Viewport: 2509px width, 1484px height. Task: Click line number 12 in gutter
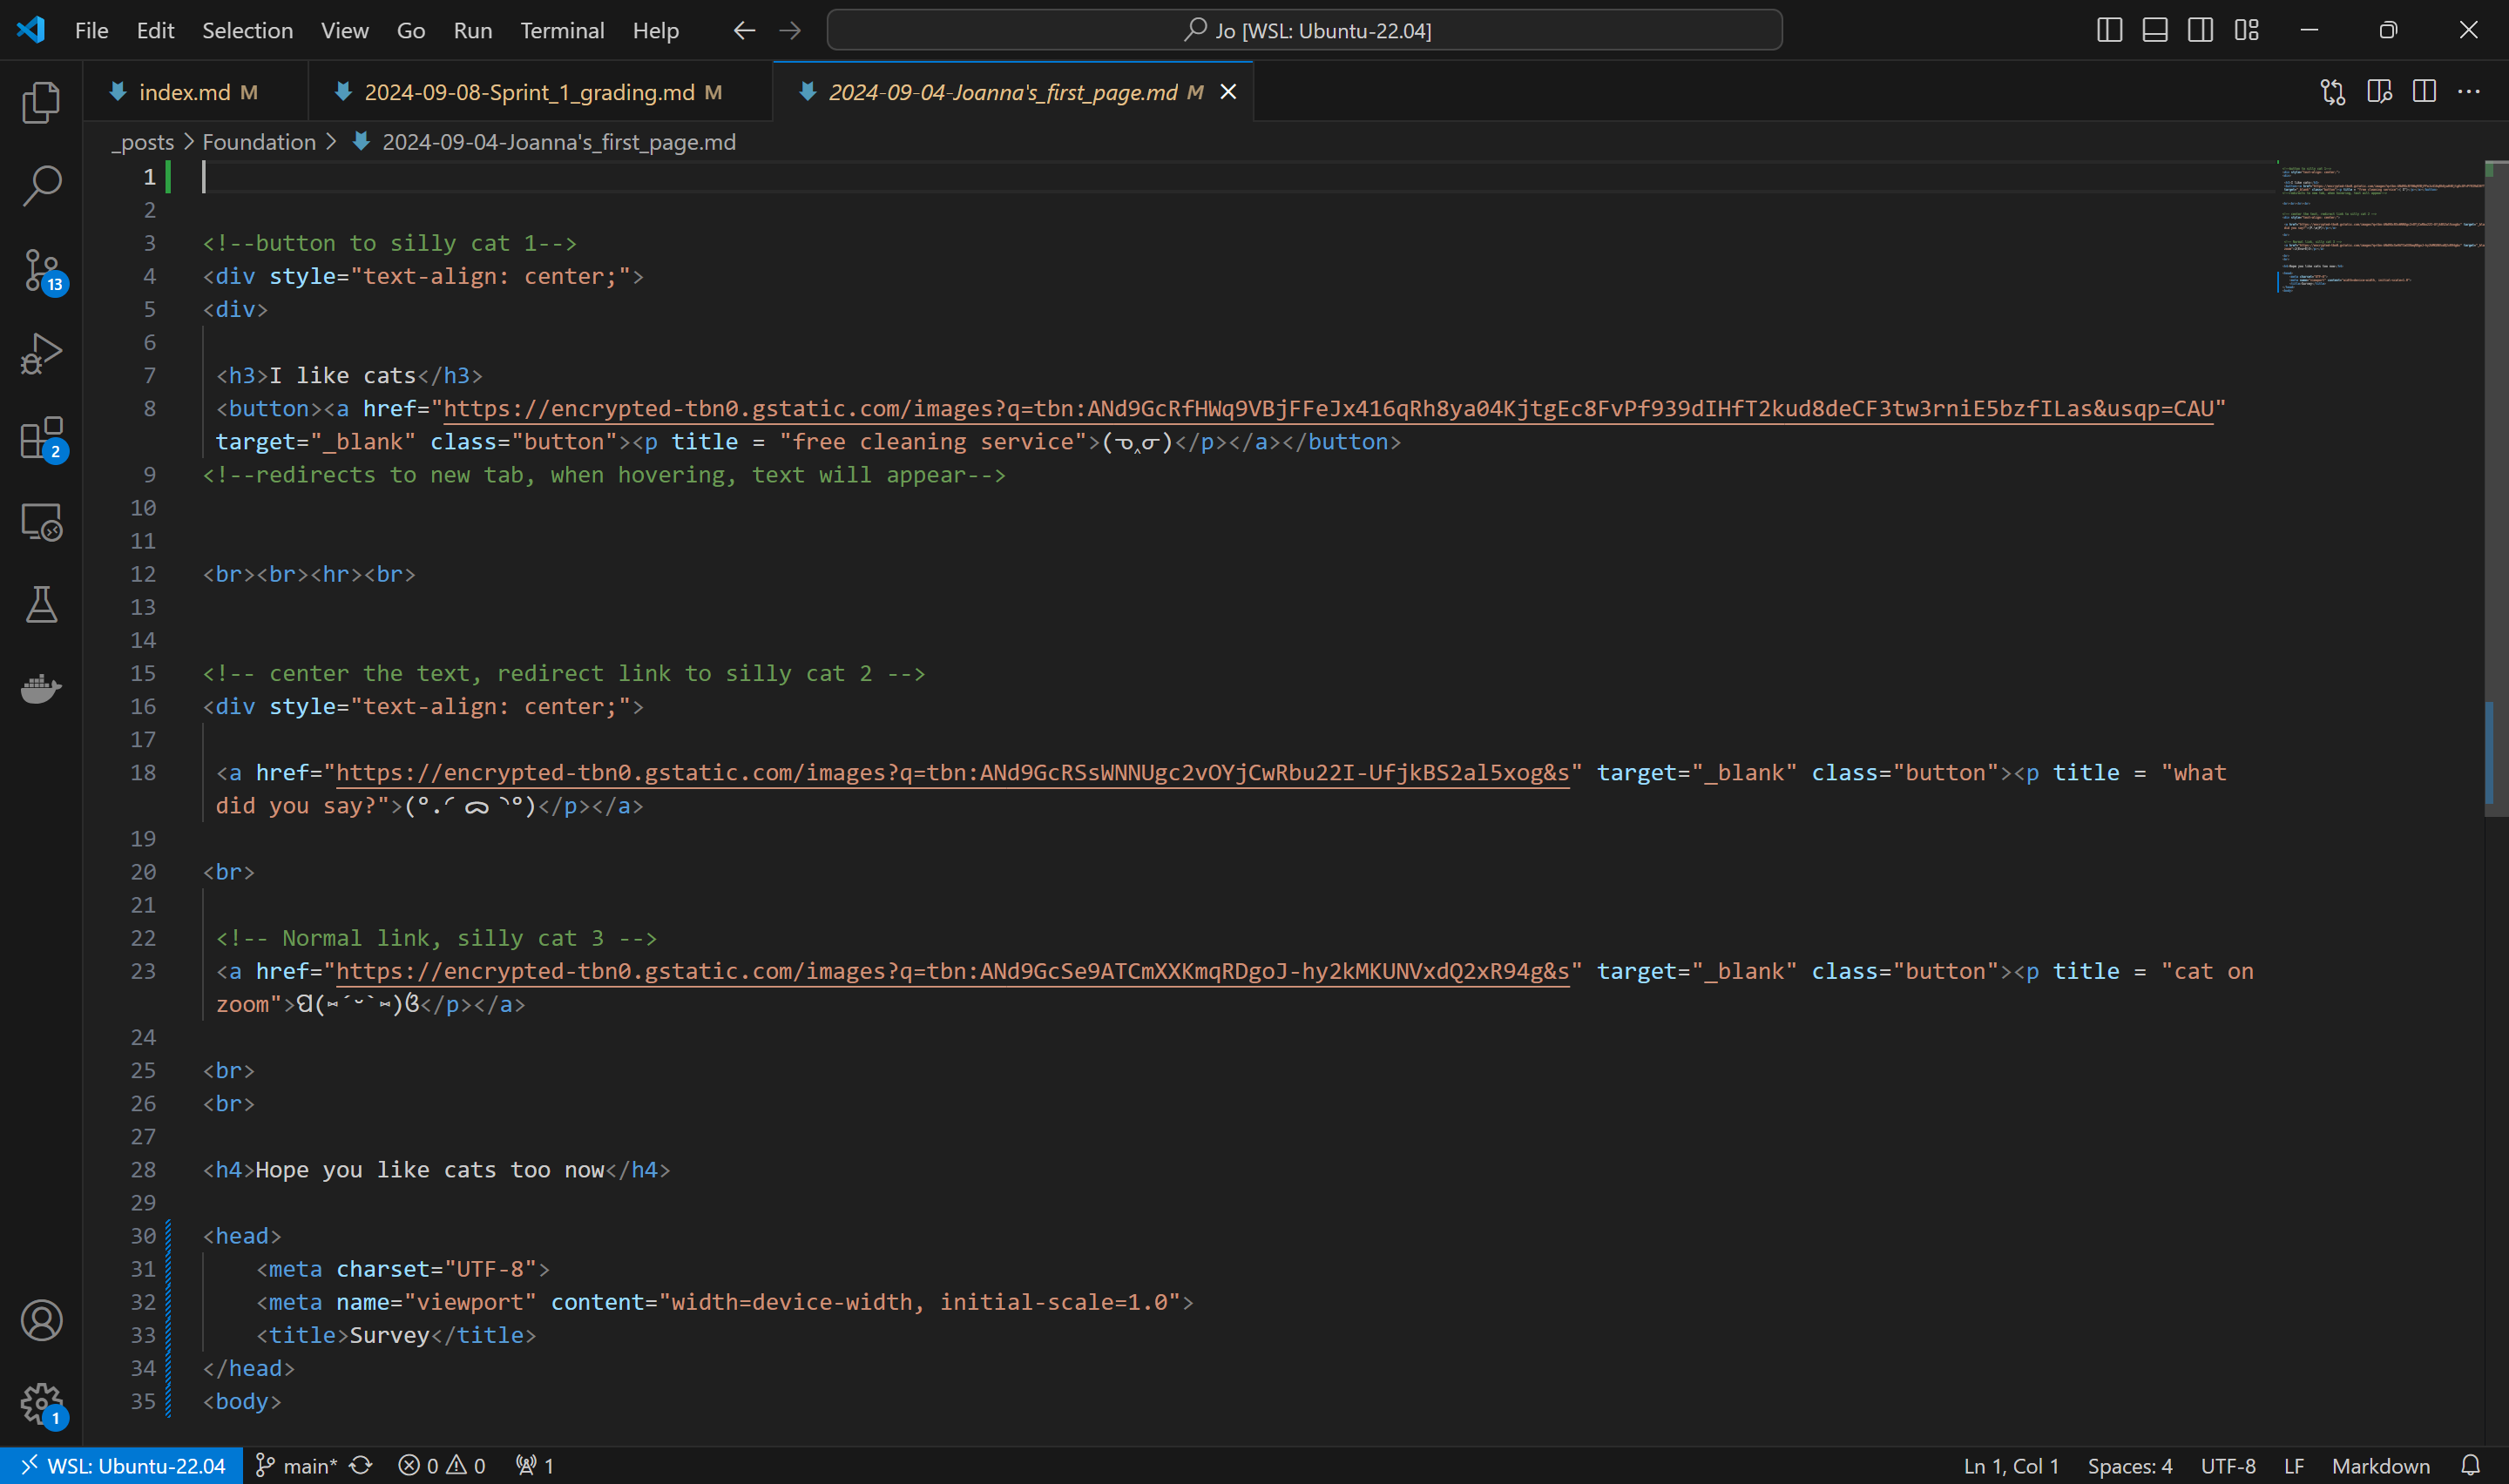[144, 574]
